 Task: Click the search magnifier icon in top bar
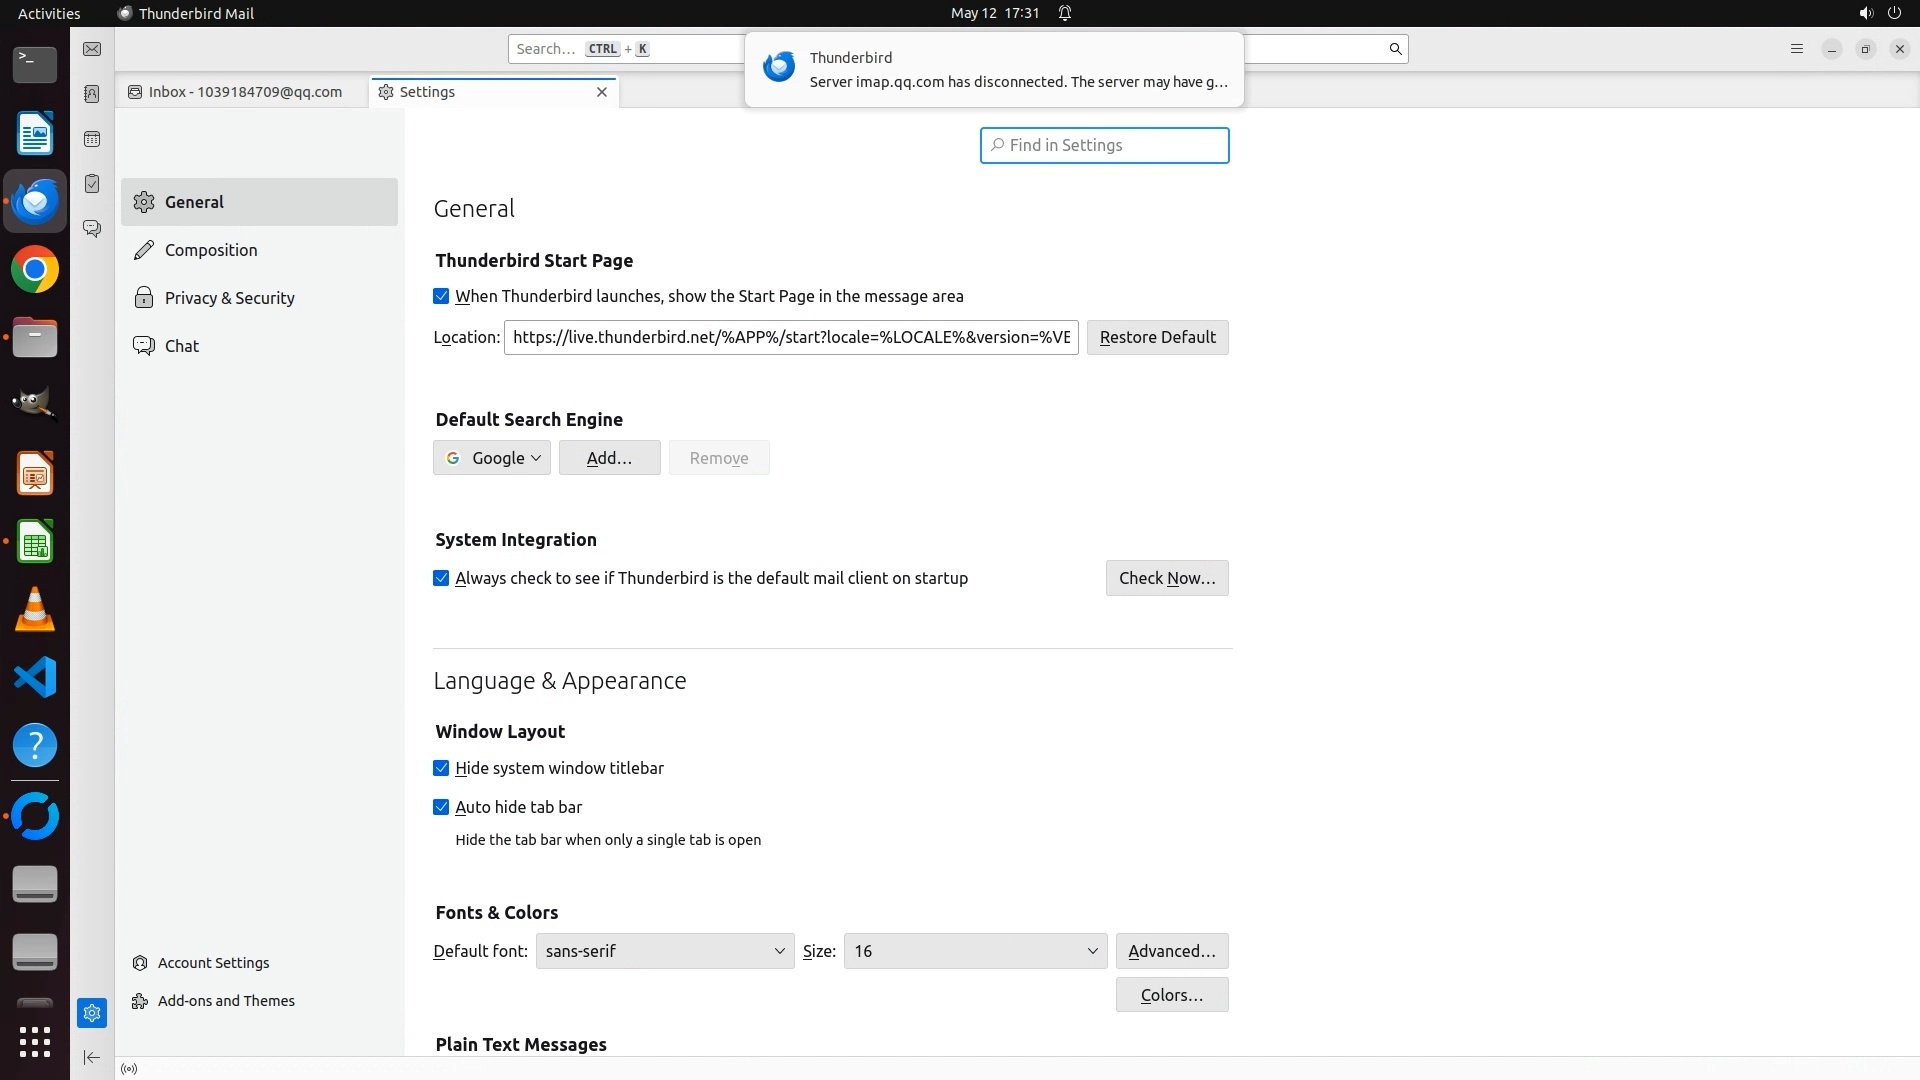pos(1395,49)
